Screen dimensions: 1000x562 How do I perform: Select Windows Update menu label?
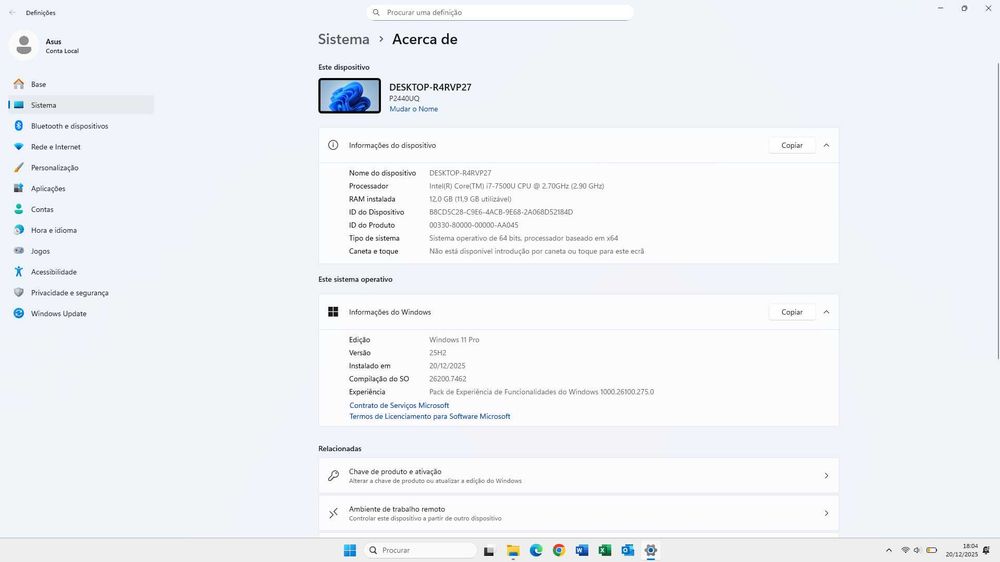(x=59, y=314)
